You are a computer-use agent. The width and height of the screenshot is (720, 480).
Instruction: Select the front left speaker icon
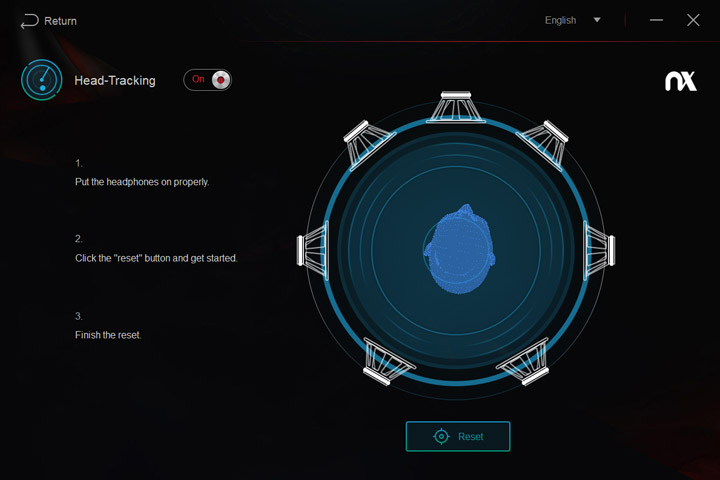pos(368,144)
